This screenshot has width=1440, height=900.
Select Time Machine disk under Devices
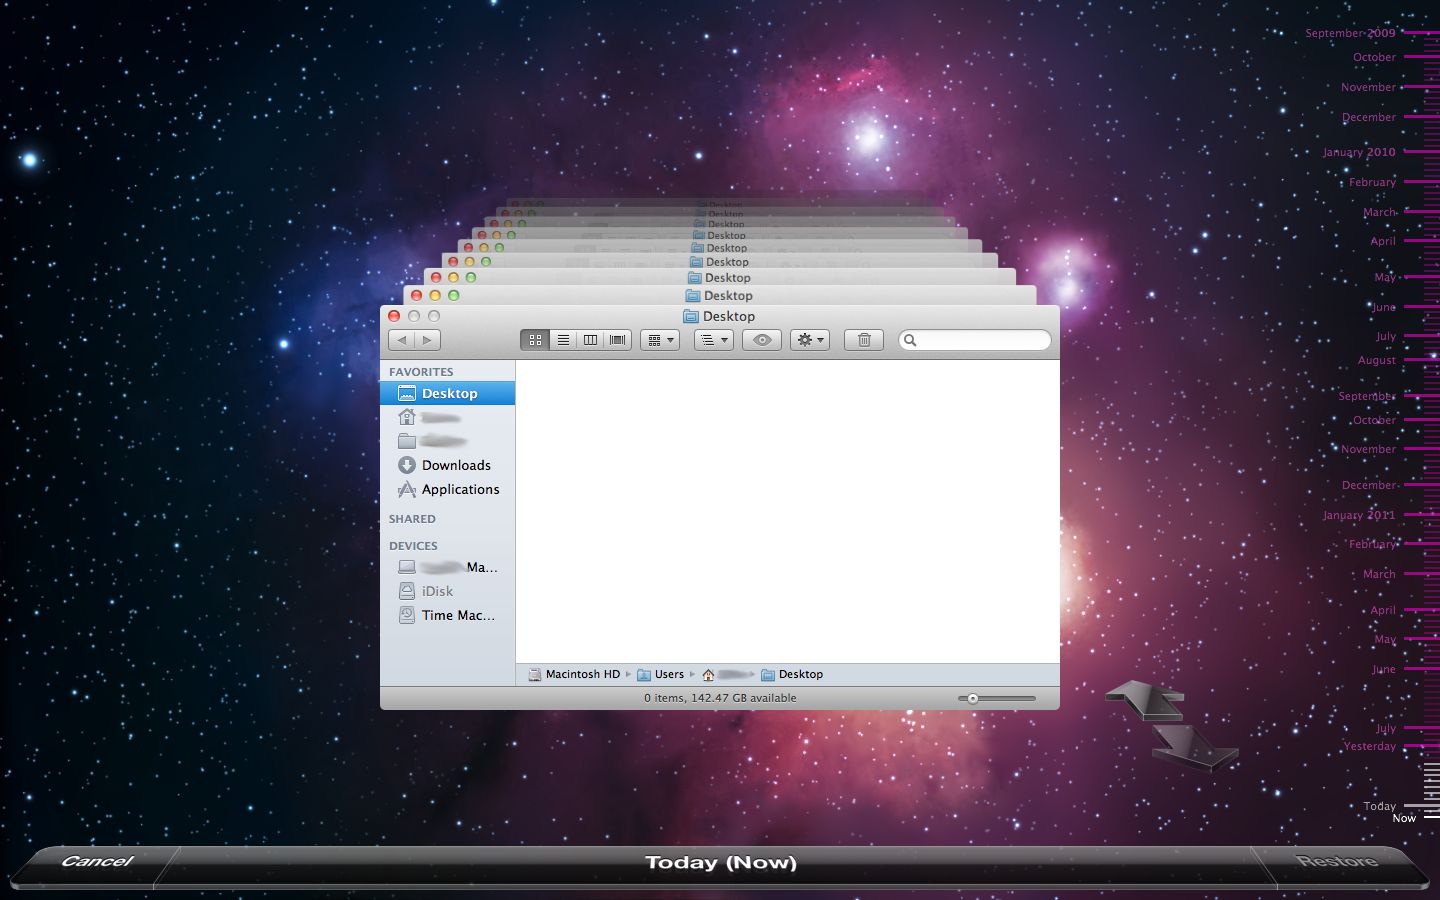coord(448,615)
